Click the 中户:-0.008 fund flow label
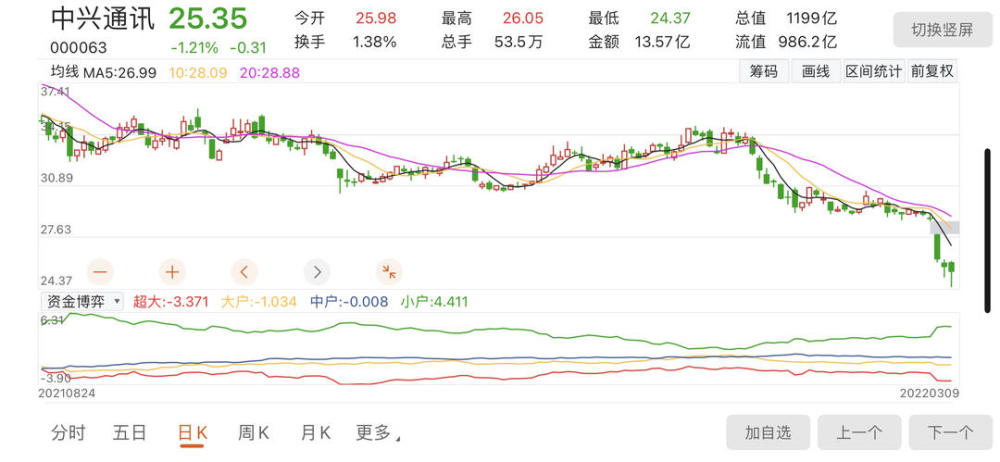The height and width of the screenshot is (462, 1000). click(349, 301)
